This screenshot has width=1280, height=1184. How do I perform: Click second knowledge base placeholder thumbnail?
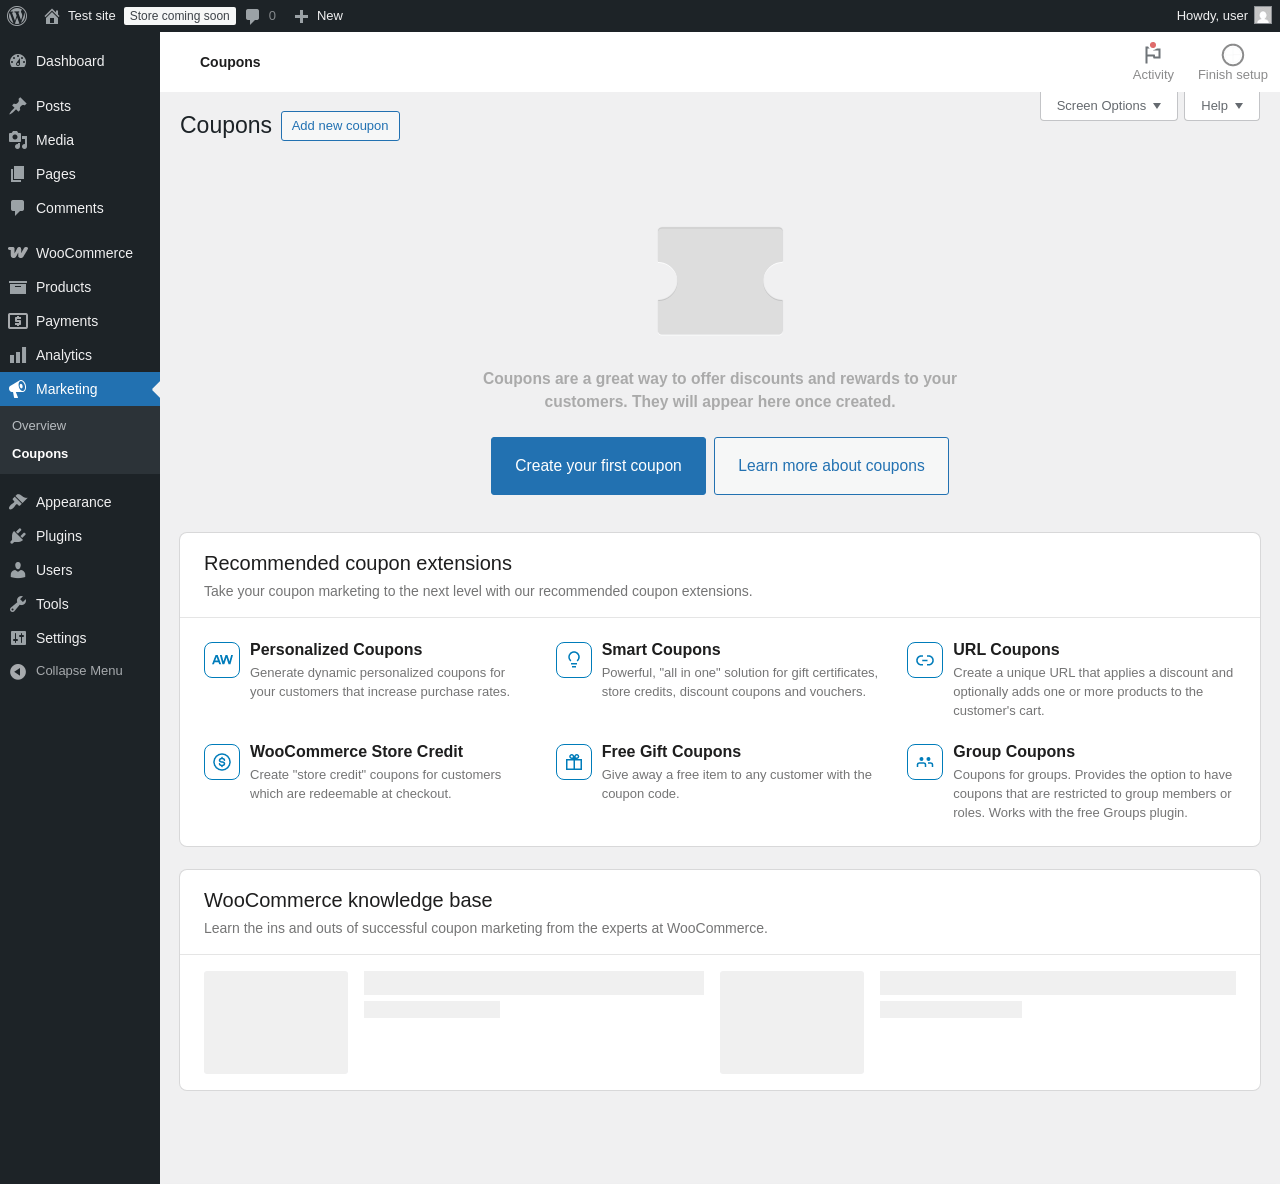792,1022
